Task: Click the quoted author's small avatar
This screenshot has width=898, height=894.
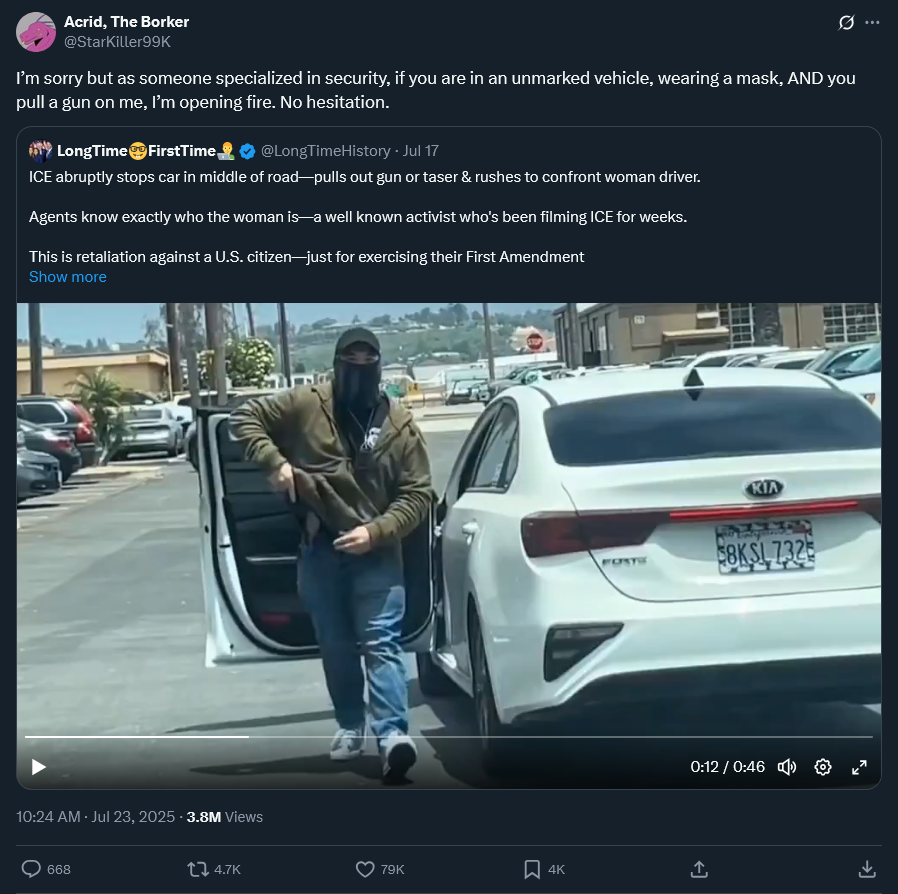Action: 41,151
